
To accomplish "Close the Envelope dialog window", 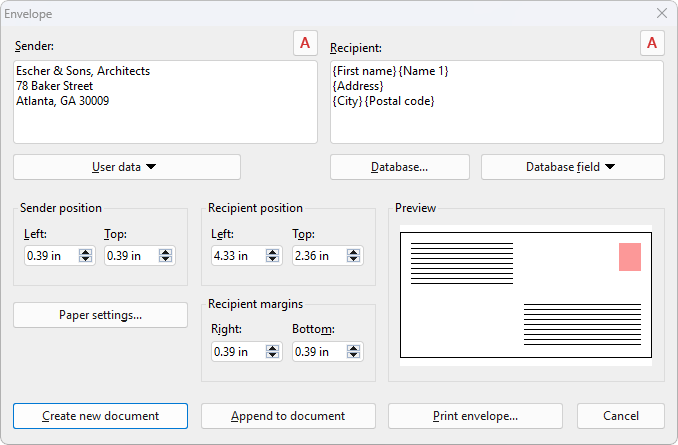I will click(x=662, y=13).
